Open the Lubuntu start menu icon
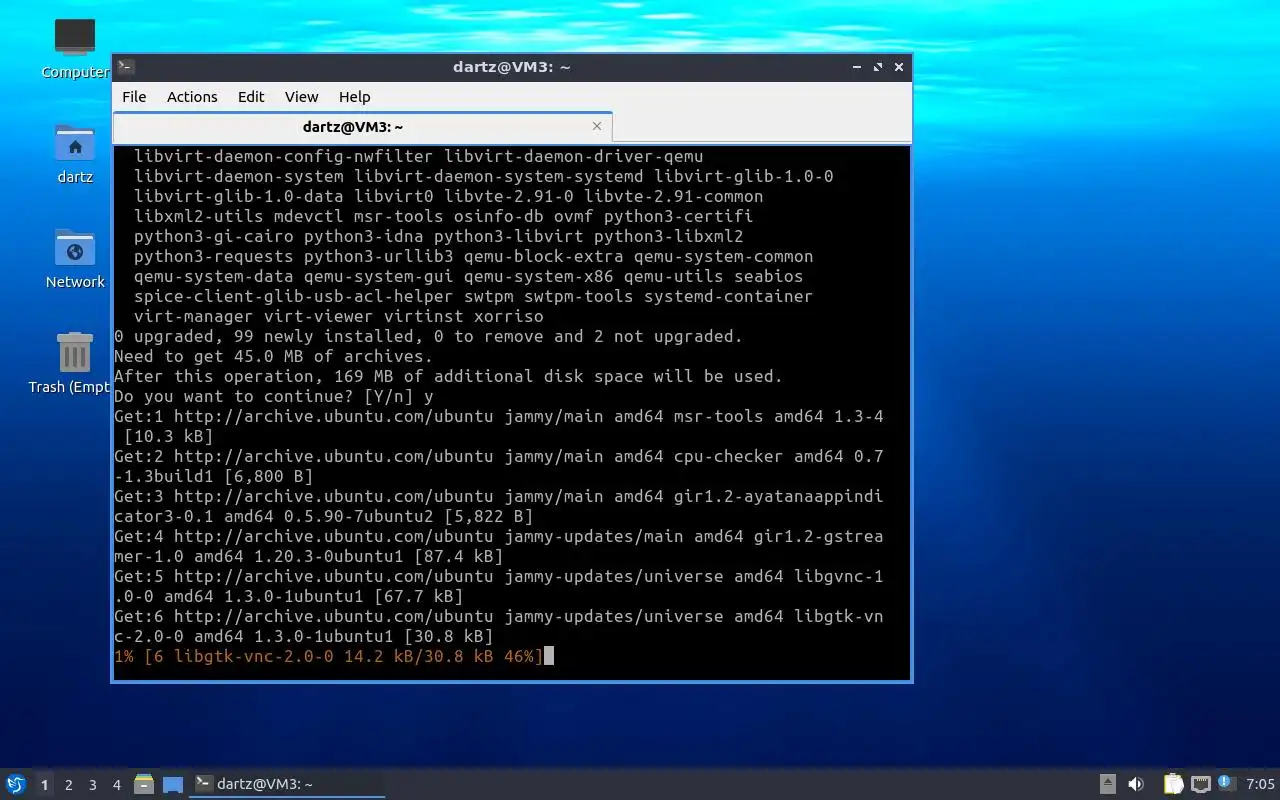Image resolution: width=1280 pixels, height=800 pixels. click(x=15, y=784)
